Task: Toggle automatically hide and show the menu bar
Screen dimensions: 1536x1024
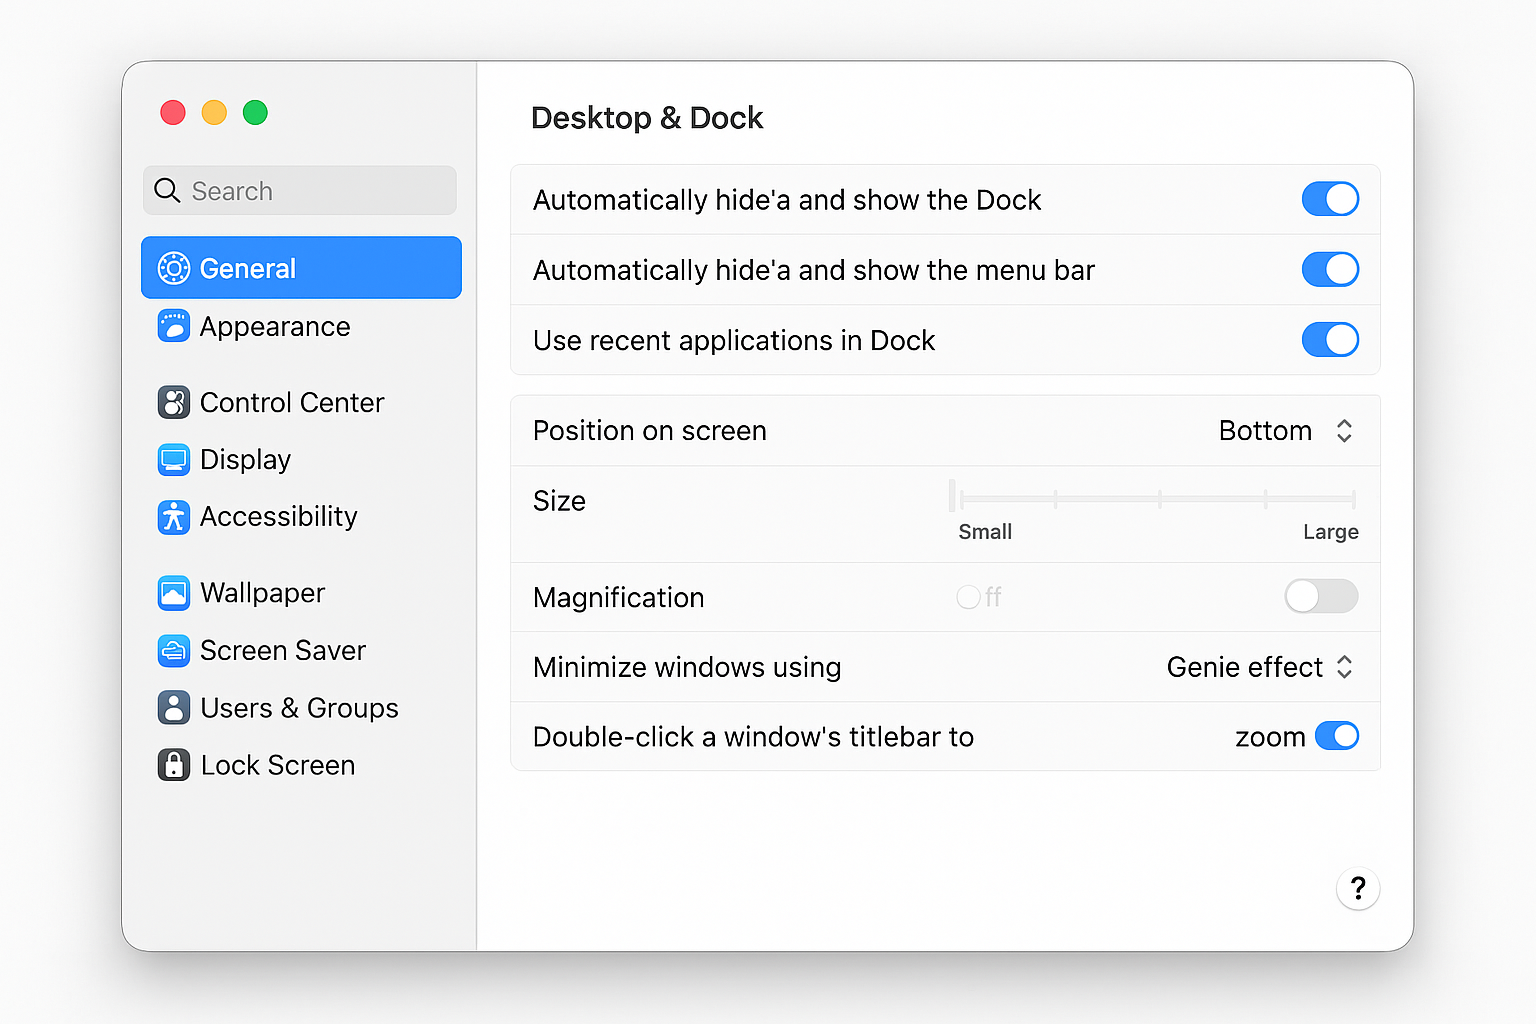Action: (1330, 269)
